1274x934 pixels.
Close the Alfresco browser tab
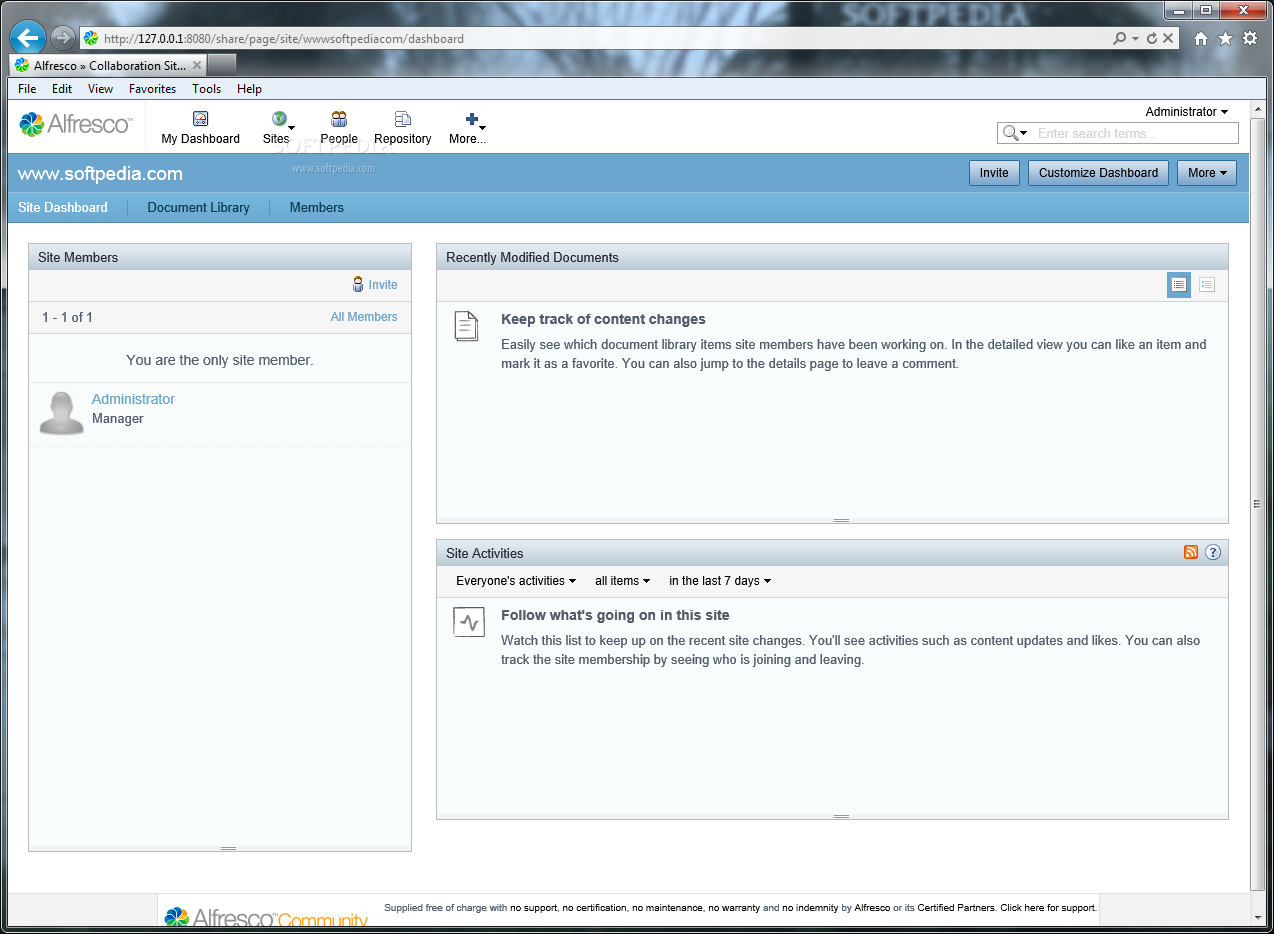coord(197,65)
